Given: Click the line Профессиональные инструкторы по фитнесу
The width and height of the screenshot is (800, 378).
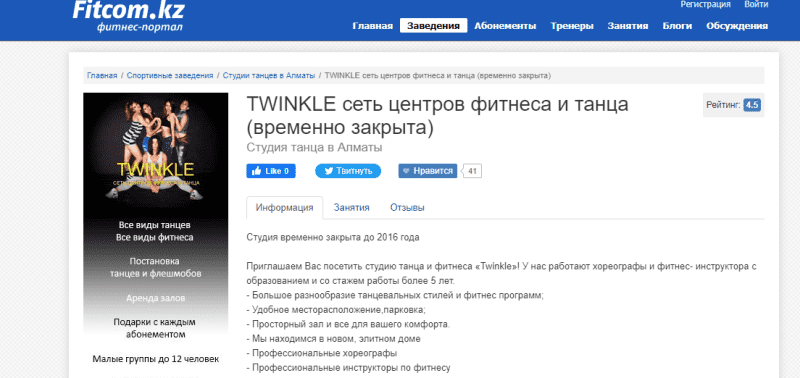Looking at the screenshot, I should click(348, 368).
